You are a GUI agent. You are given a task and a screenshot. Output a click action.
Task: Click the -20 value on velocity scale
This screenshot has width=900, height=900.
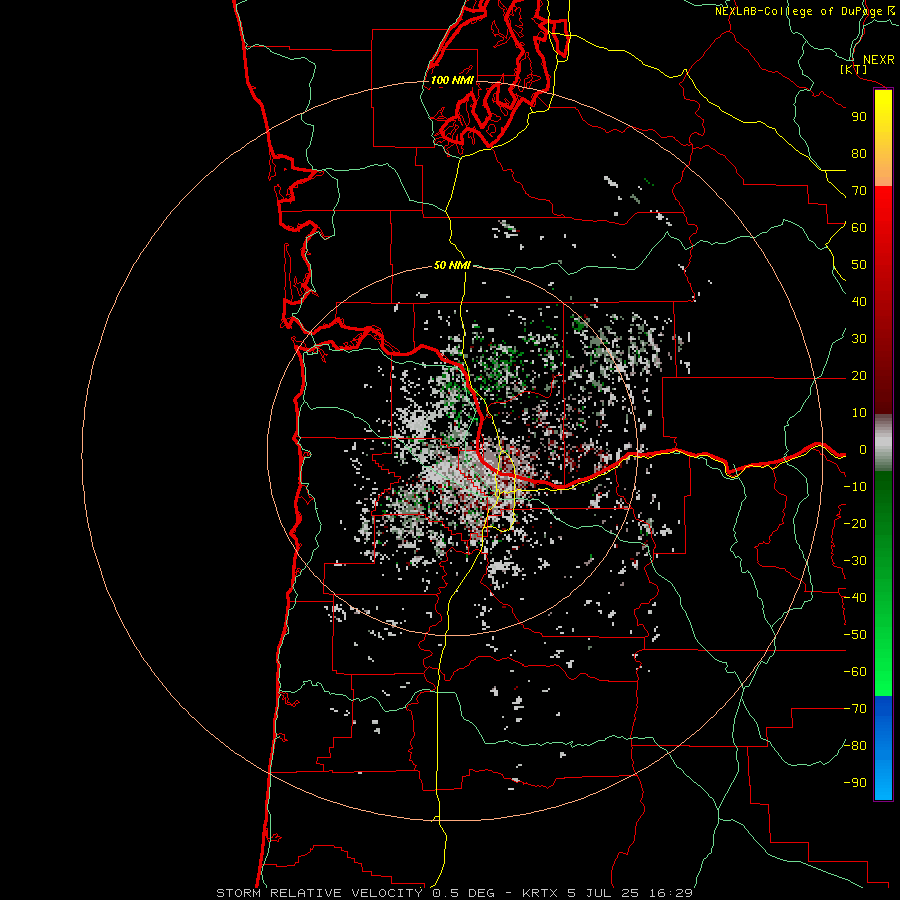coord(855,523)
